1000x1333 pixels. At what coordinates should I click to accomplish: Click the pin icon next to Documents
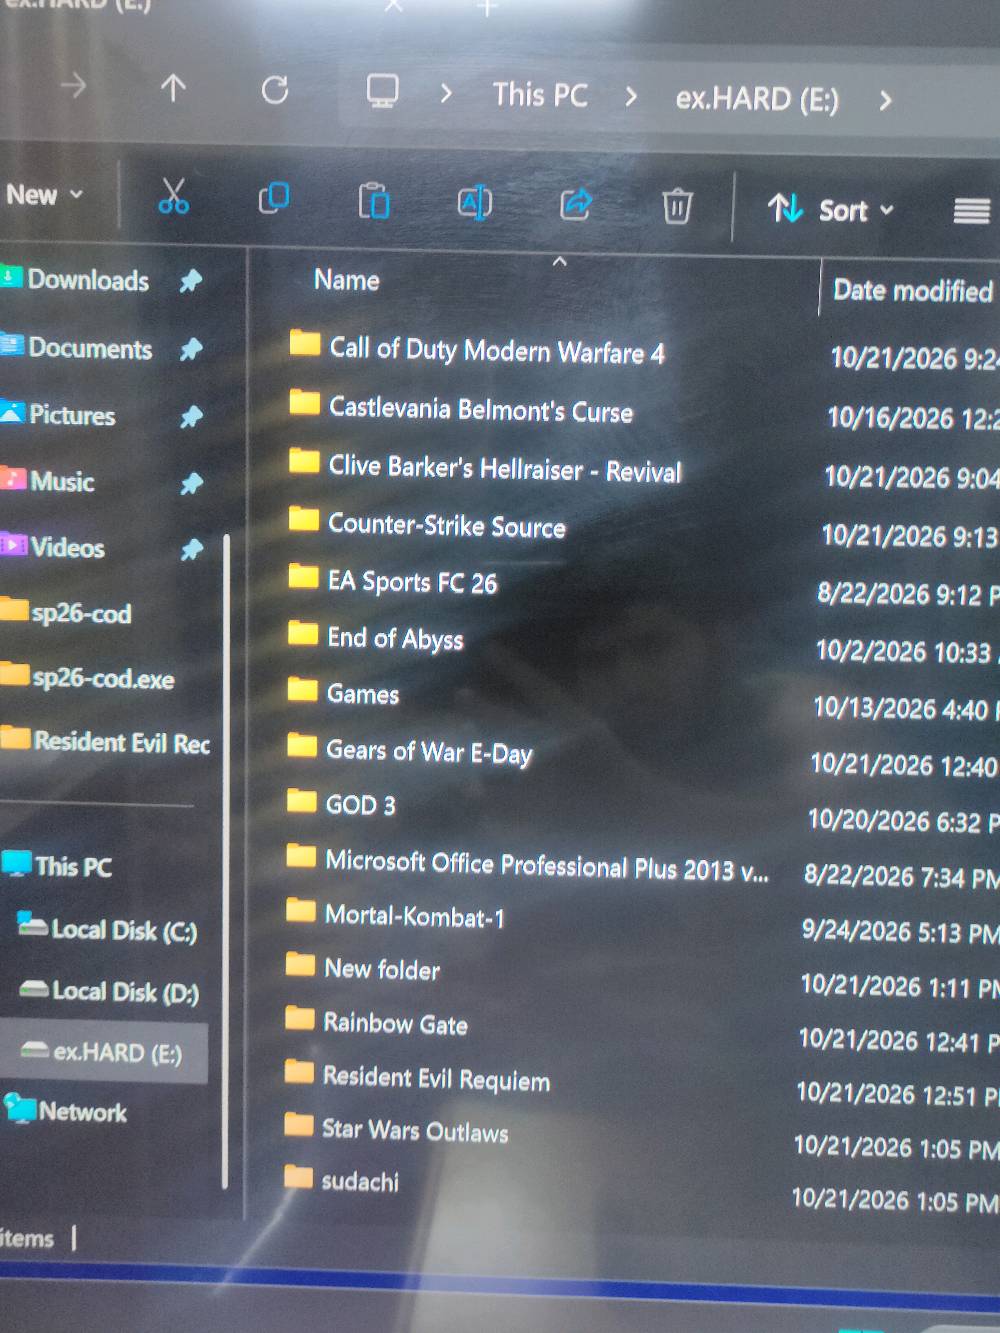[x=190, y=349]
